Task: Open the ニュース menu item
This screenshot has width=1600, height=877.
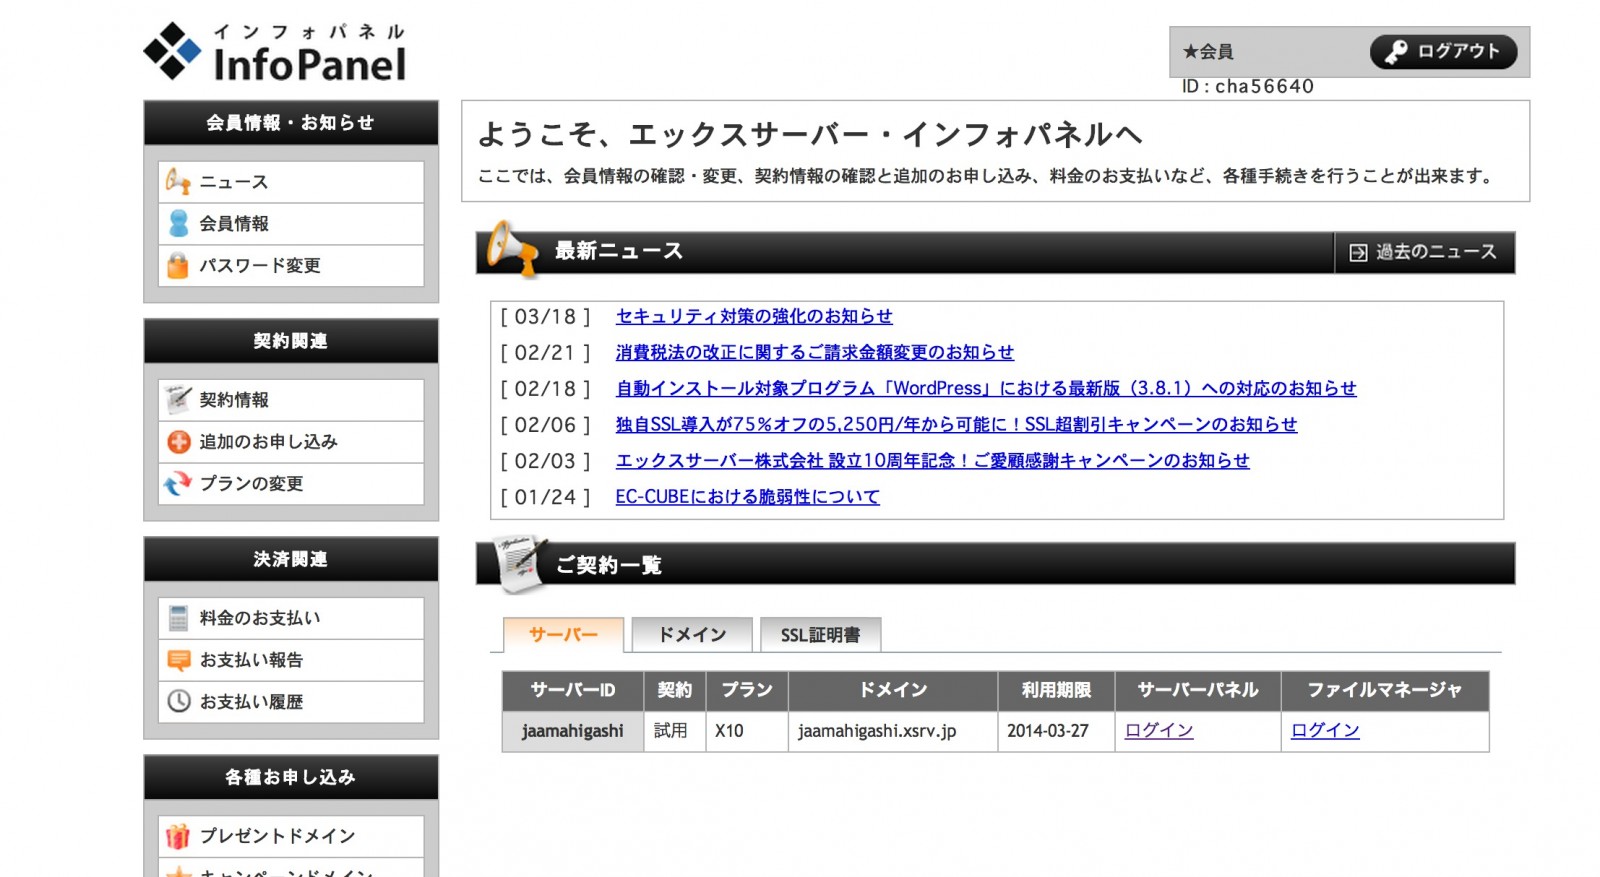Action: [291, 182]
